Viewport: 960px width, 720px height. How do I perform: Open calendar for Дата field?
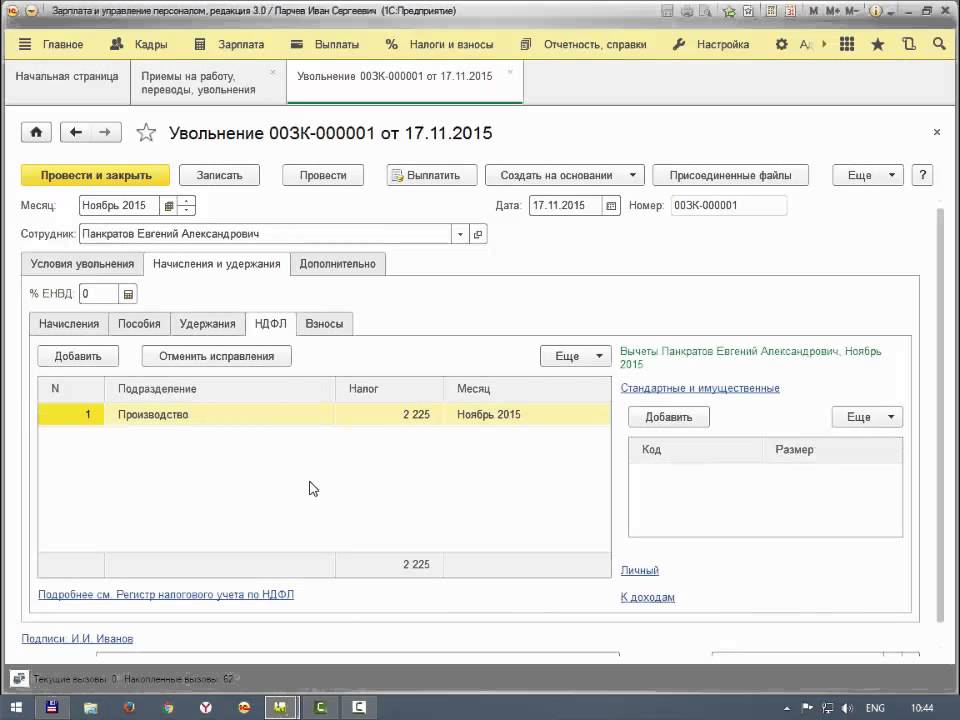click(611, 206)
